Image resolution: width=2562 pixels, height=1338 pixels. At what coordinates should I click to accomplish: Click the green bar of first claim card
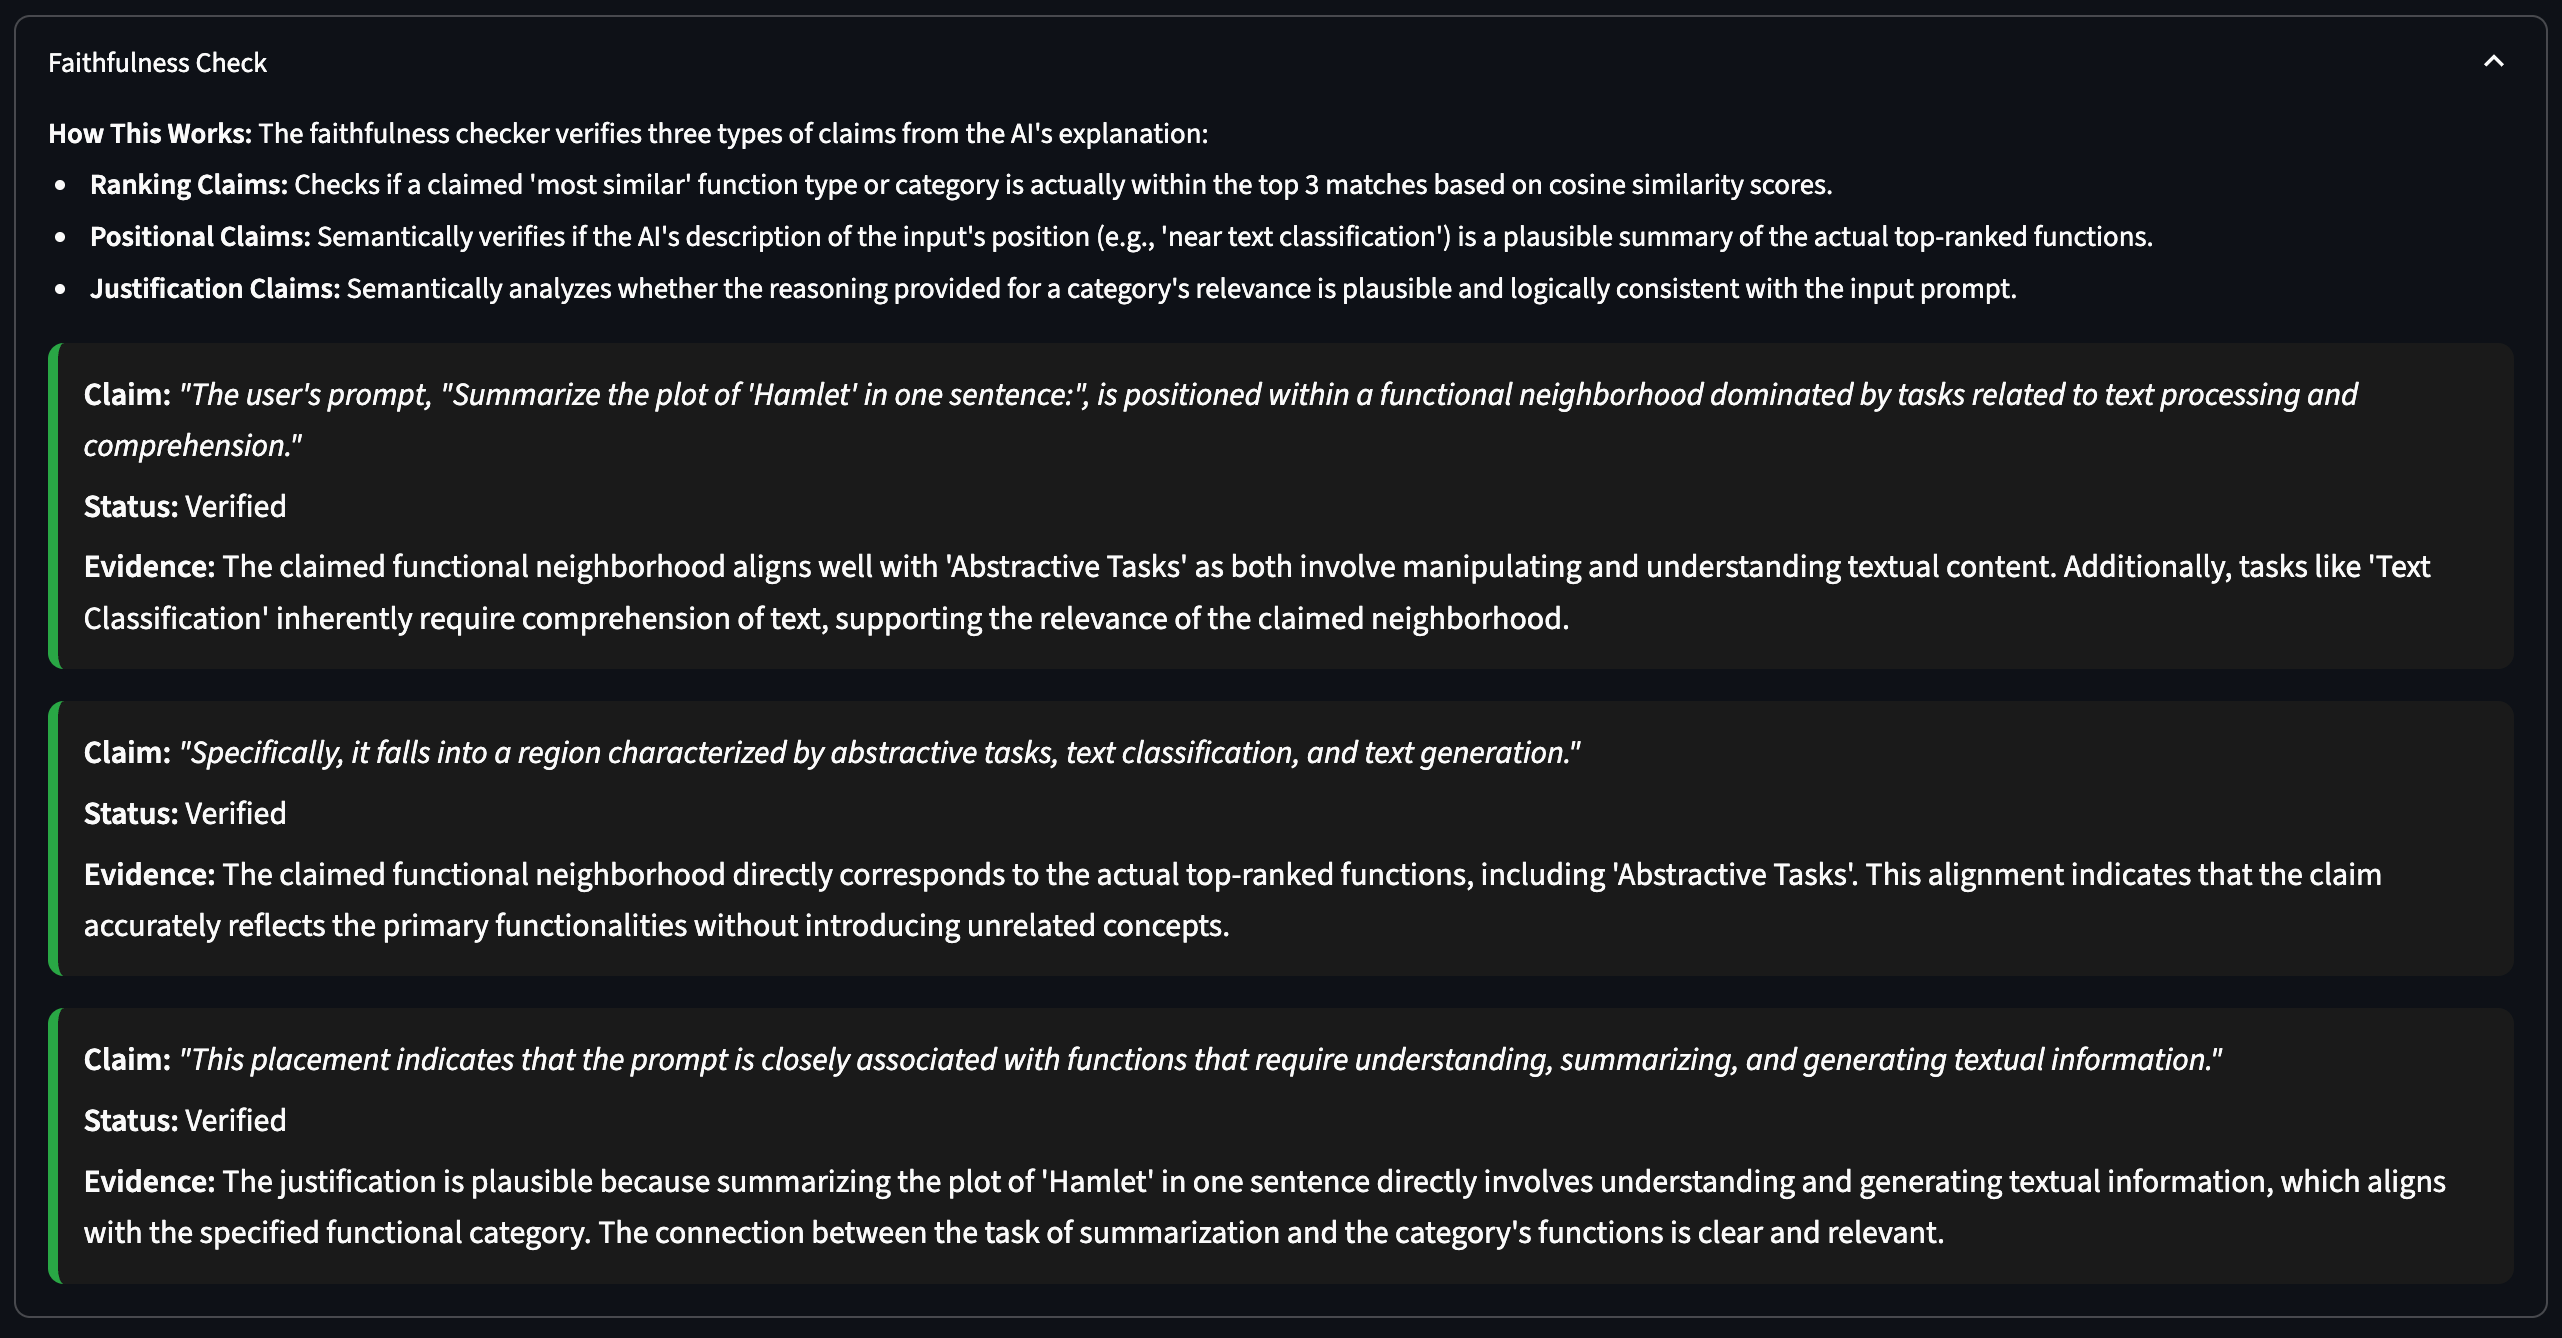point(54,506)
